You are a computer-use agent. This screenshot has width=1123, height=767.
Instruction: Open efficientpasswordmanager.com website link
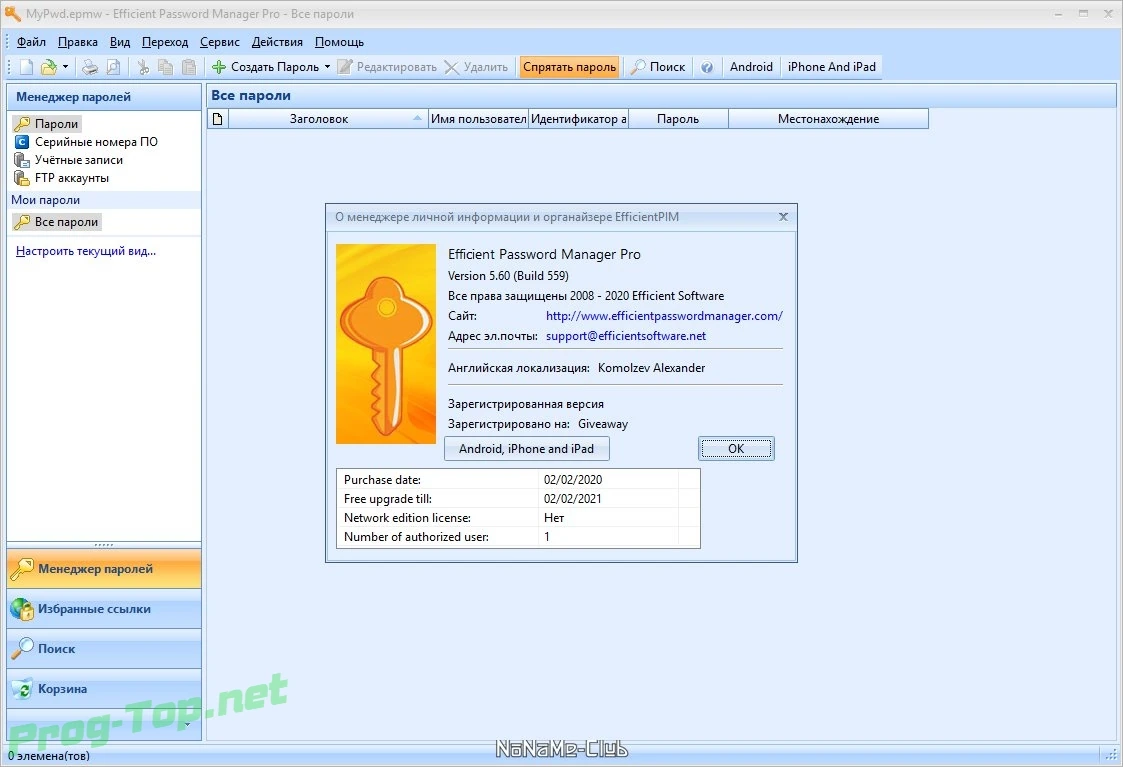point(664,316)
